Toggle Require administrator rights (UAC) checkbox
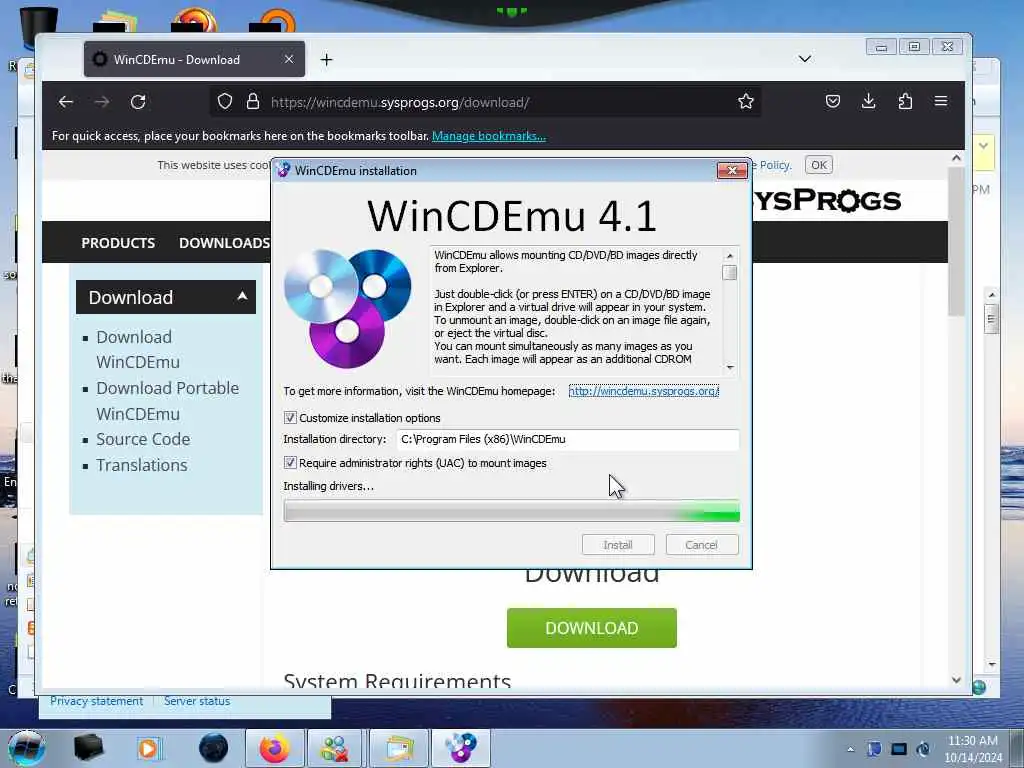 coord(290,462)
